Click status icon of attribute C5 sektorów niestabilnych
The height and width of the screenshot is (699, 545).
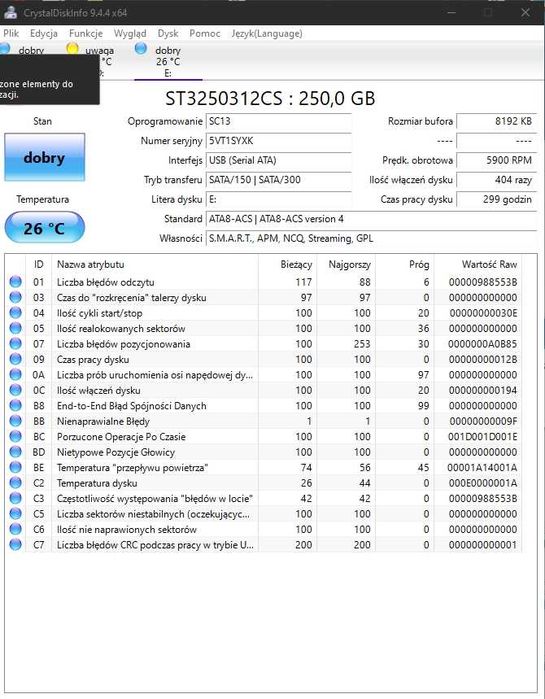coord(16,514)
